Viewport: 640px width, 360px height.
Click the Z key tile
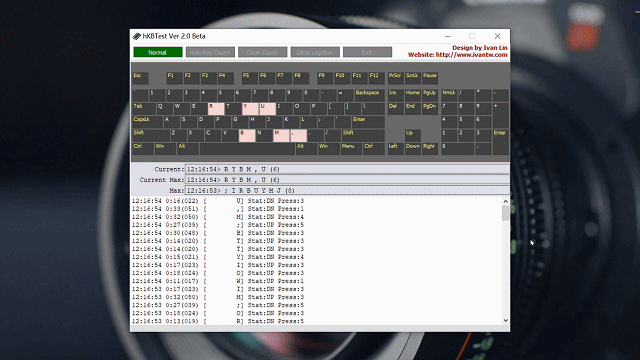178,136
